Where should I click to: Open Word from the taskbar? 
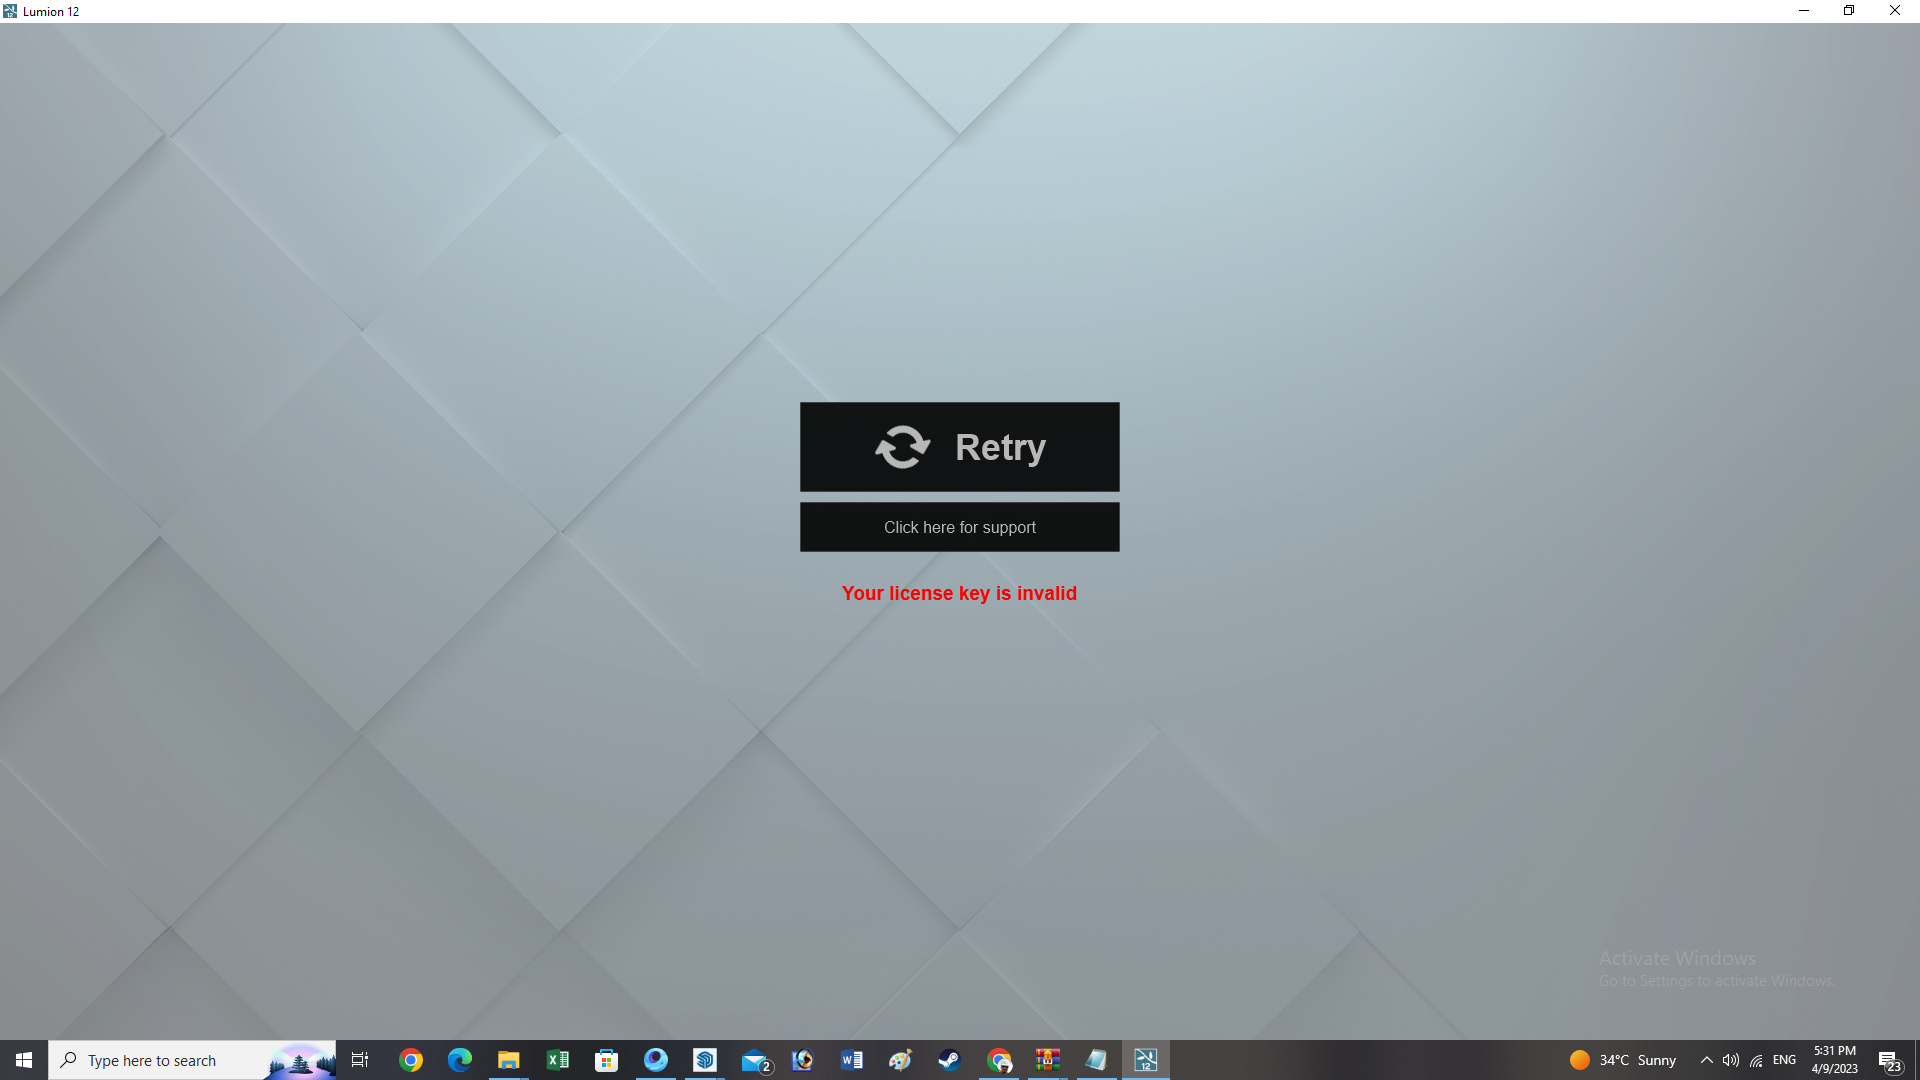point(852,1060)
